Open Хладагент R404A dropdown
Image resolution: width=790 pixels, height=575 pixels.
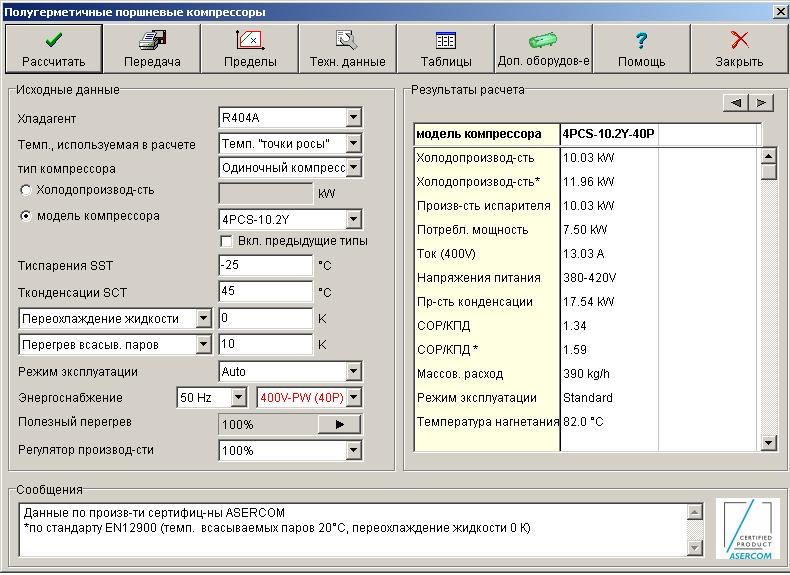tap(354, 117)
